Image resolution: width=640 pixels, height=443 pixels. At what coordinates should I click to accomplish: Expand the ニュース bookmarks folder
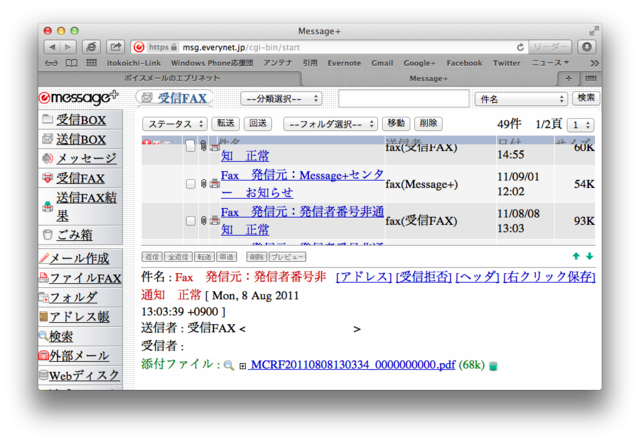[x=550, y=63]
